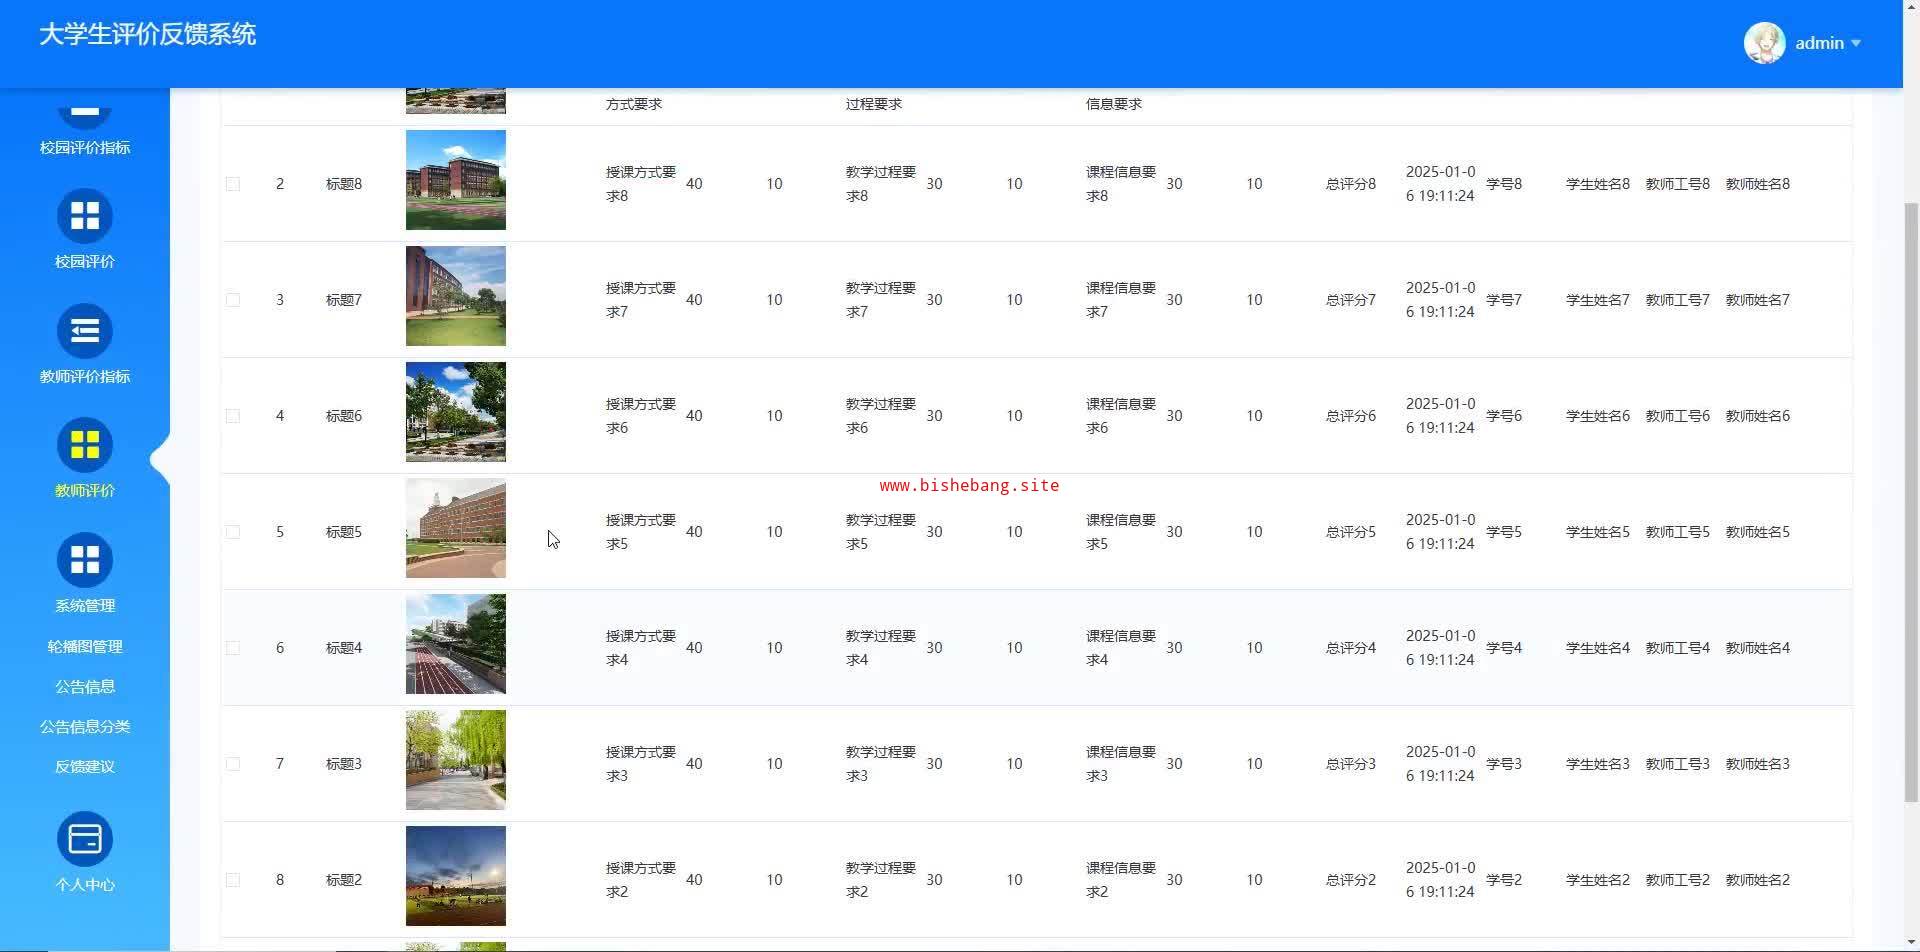The width and height of the screenshot is (1920, 952).
Task: Open the campus photo for 标题8
Action: (456, 180)
